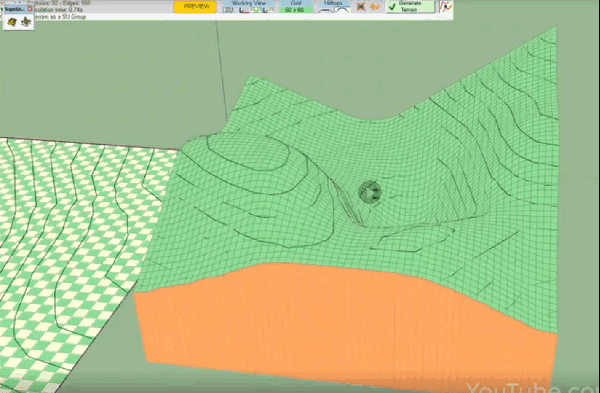Click the yellow PREVIEW button
Image resolution: width=600 pixels, height=393 pixels.
(x=196, y=7)
